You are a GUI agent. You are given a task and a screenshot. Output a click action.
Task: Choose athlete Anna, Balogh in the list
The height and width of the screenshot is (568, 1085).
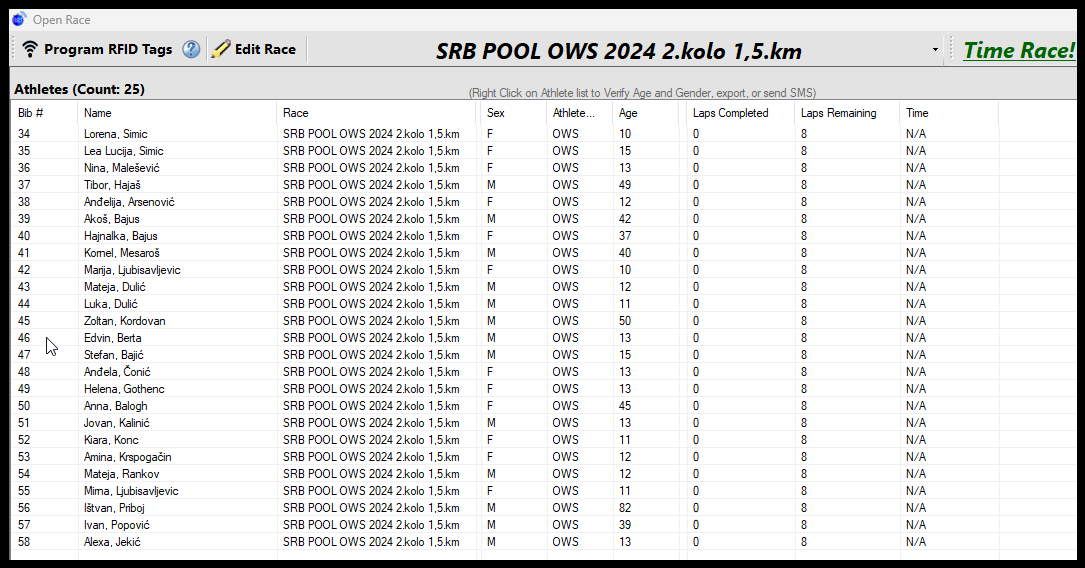115,406
